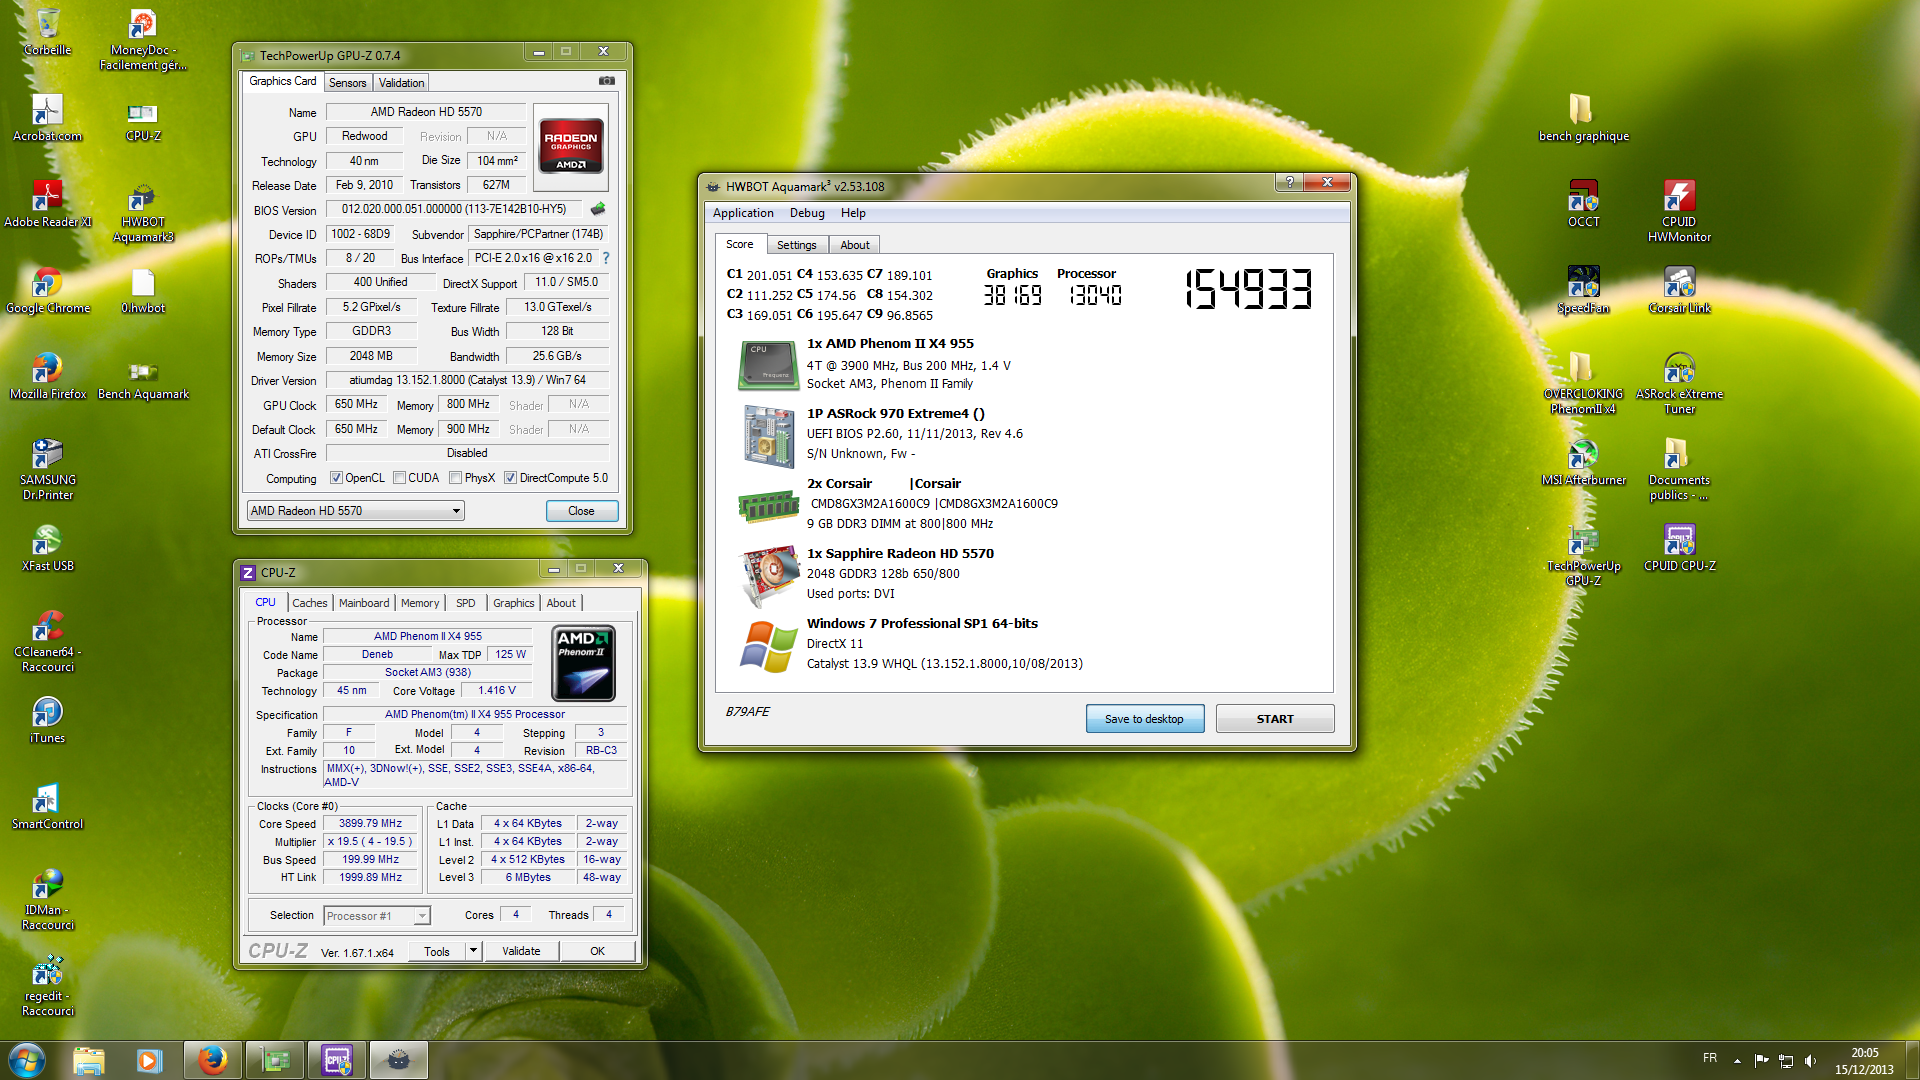
Task: Open the Caches tab in CPU-Z
Action: click(x=309, y=603)
